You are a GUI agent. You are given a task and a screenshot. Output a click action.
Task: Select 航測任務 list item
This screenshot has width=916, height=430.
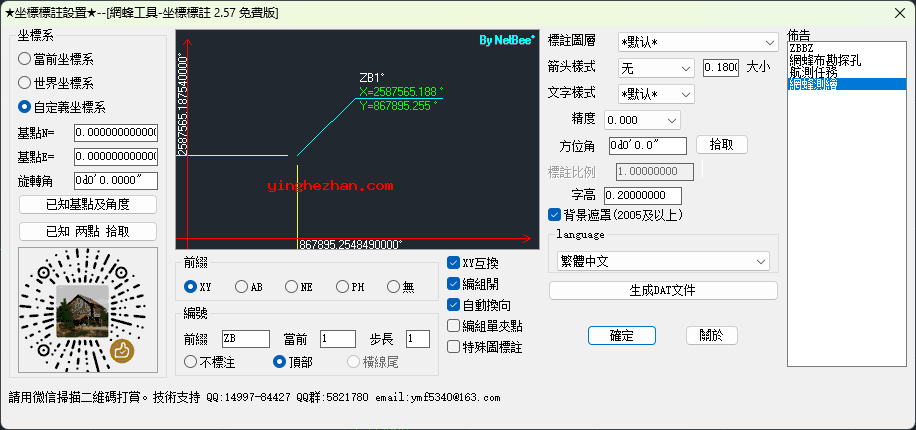coord(847,71)
